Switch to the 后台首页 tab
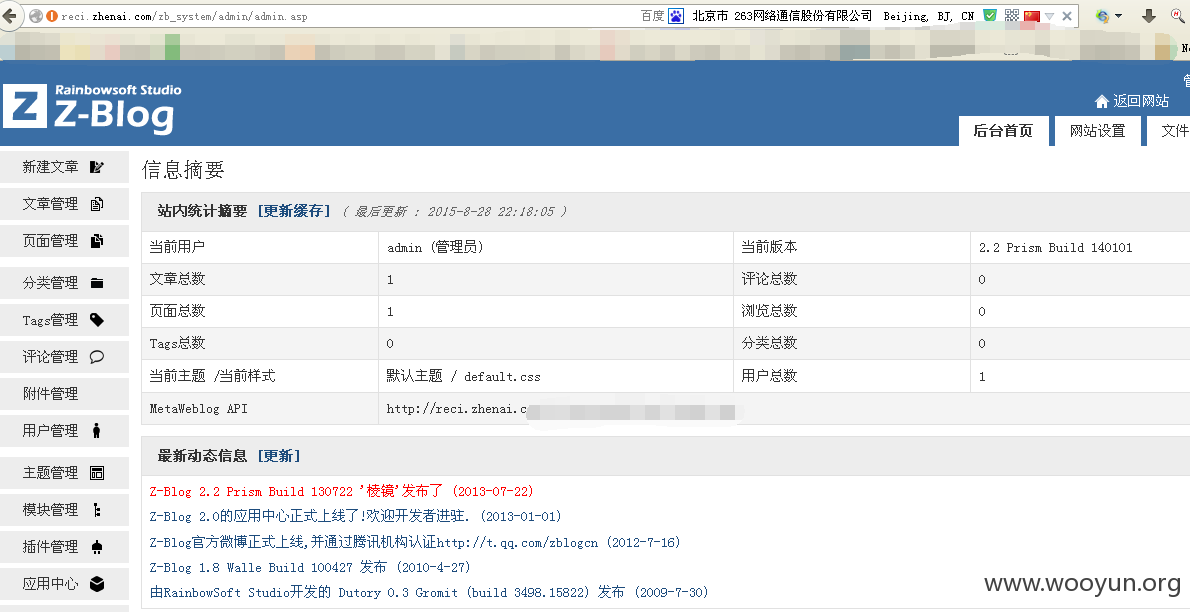Viewport: 1190px width, 612px height. (1003, 131)
